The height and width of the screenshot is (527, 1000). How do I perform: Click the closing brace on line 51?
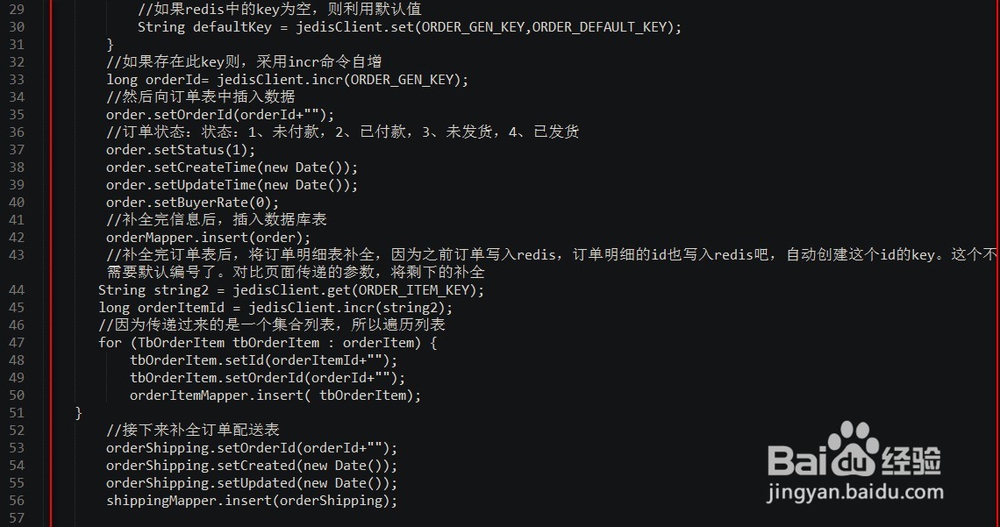tap(79, 412)
